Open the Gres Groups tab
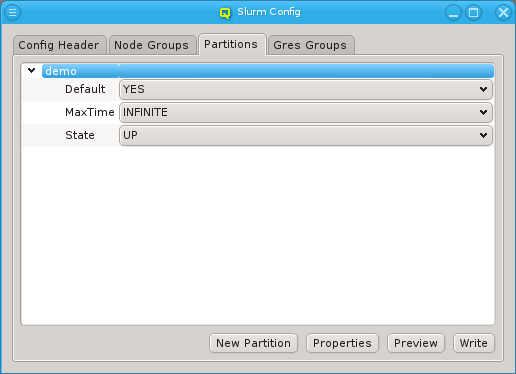 pos(310,45)
